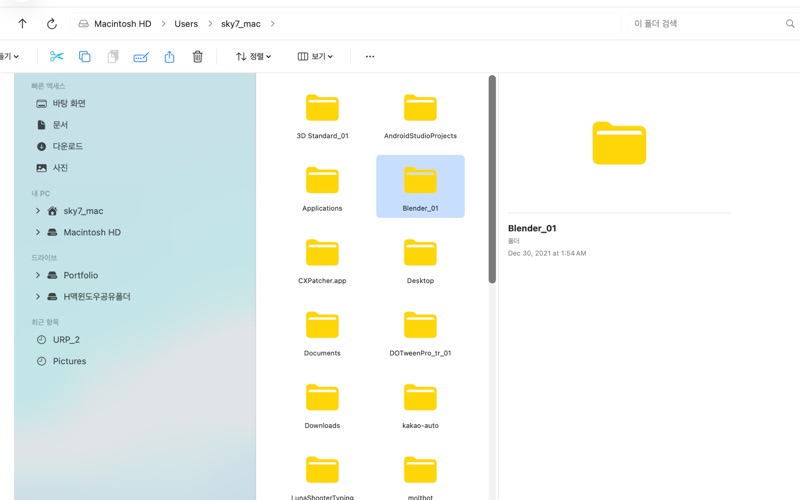
Task: Go up one folder level arrow
Action: (x=22, y=23)
